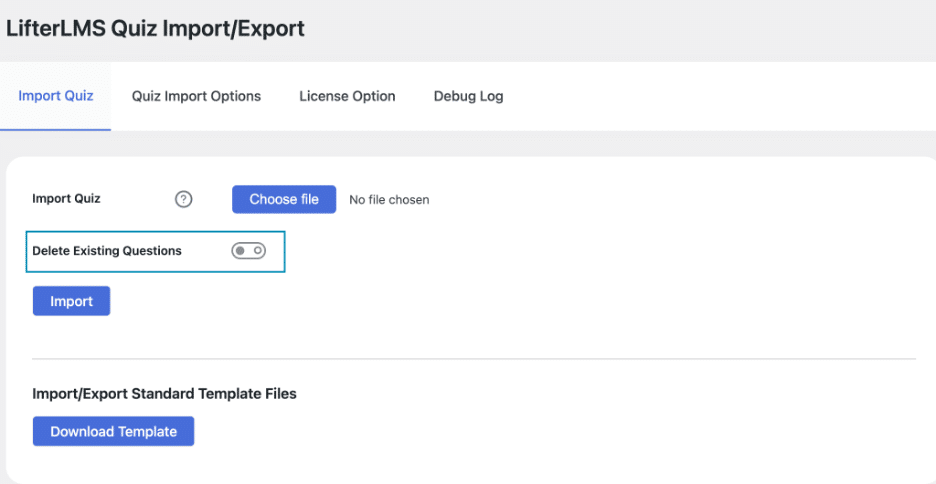View the Debug Log tab

(469, 96)
